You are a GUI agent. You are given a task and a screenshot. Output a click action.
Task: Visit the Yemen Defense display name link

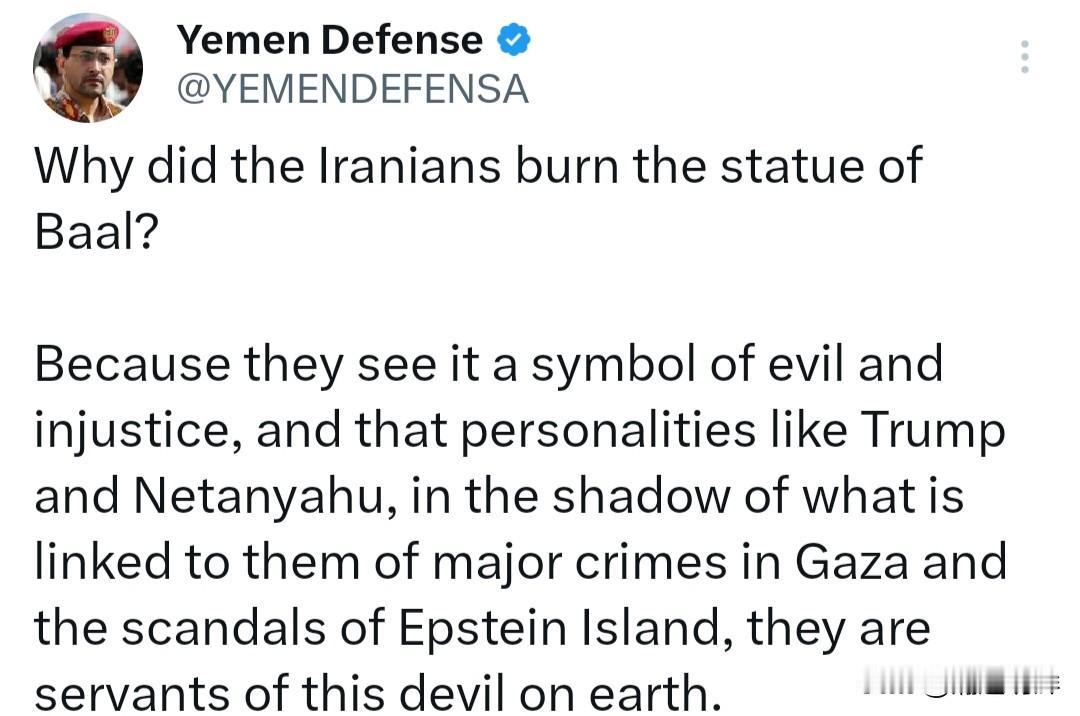pyautogui.click(x=329, y=40)
